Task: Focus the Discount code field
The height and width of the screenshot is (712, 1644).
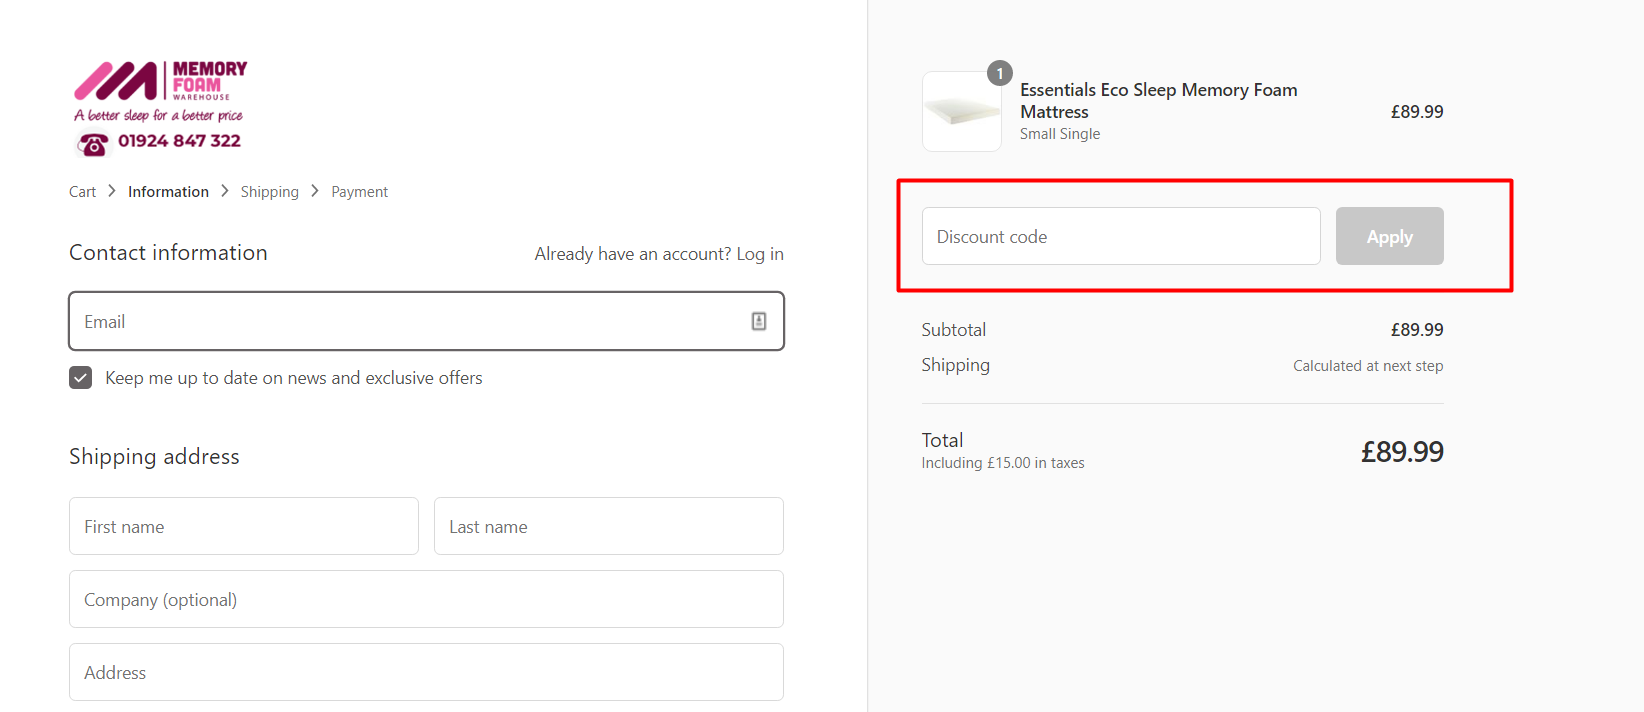Action: click(1120, 237)
